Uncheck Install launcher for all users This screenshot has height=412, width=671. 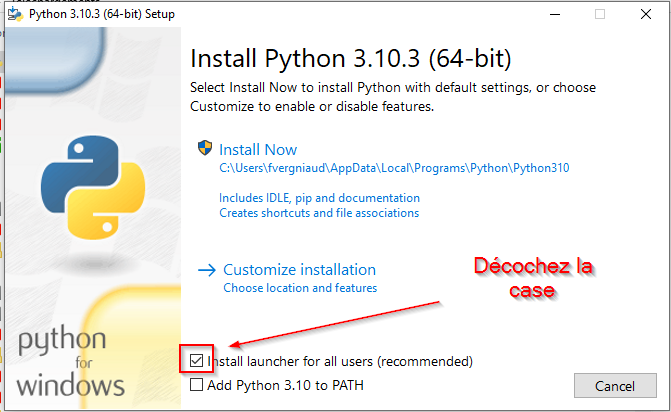[x=196, y=361]
